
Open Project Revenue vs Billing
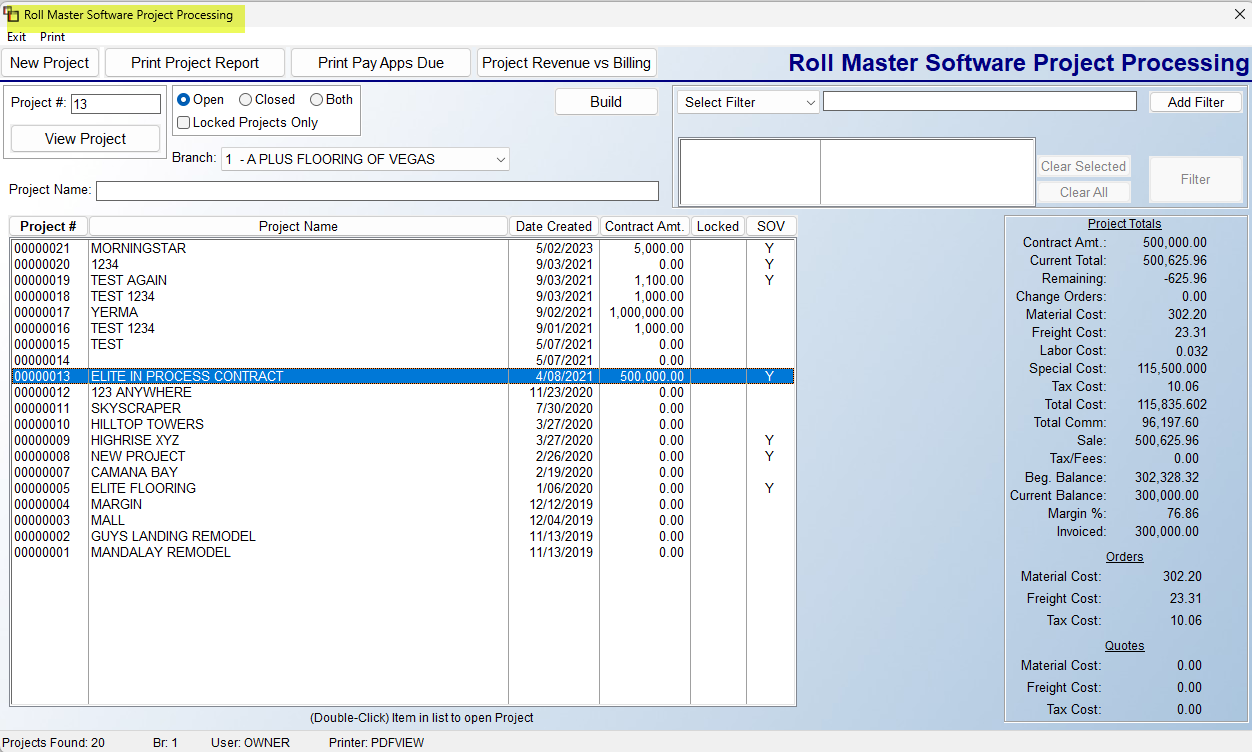point(566,62)
